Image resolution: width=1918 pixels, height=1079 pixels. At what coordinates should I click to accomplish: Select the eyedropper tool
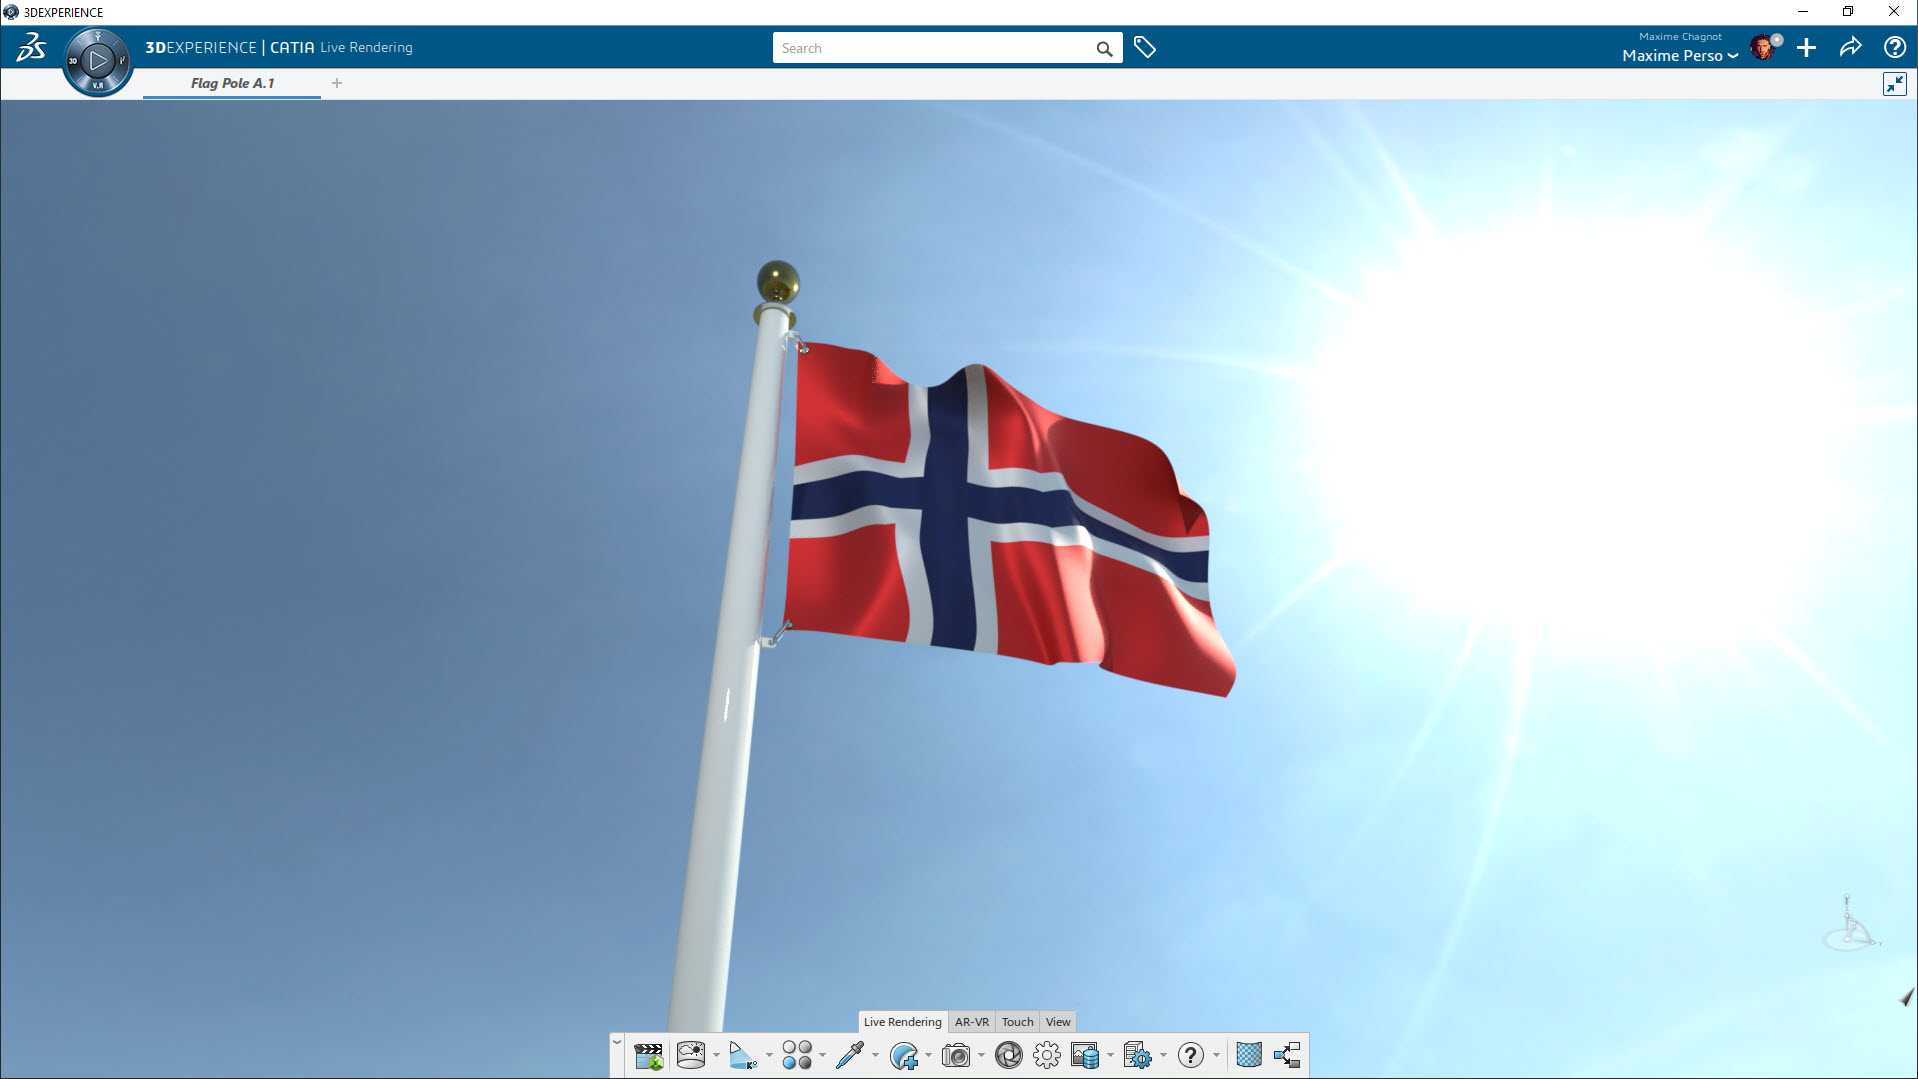coord(850,1055)
